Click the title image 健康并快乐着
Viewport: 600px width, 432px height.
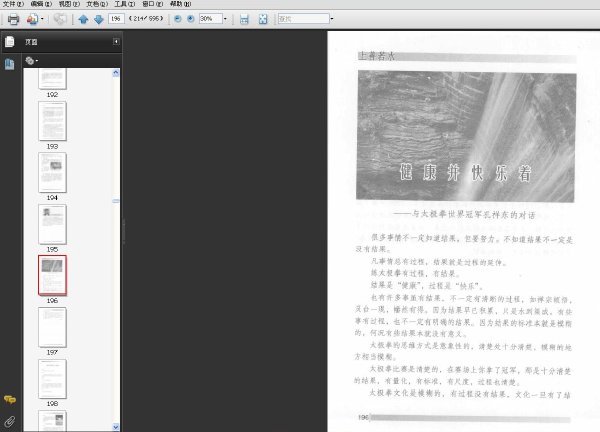466,136
